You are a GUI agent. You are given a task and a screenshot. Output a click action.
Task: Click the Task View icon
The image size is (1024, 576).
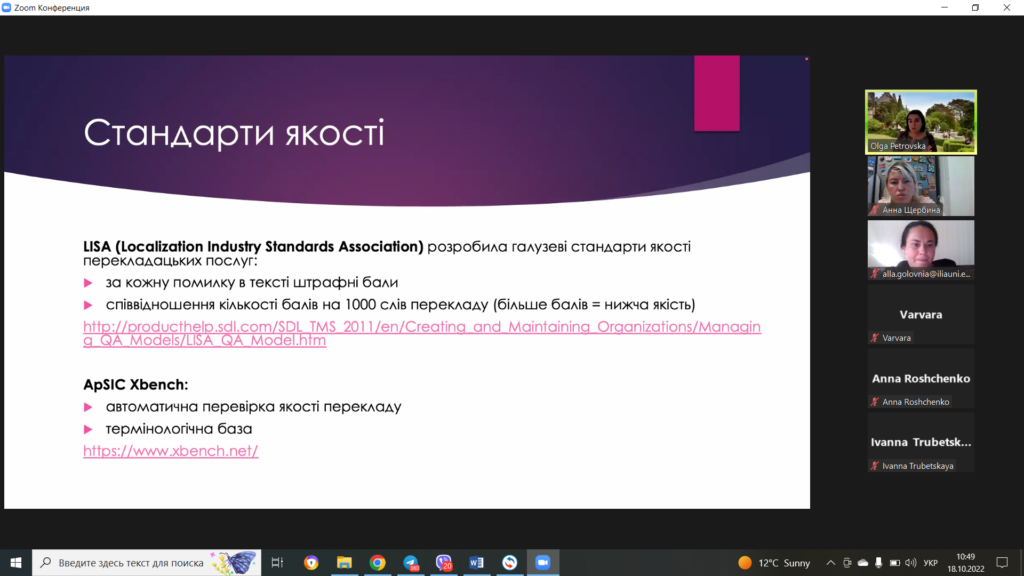[x=278, y=563]
